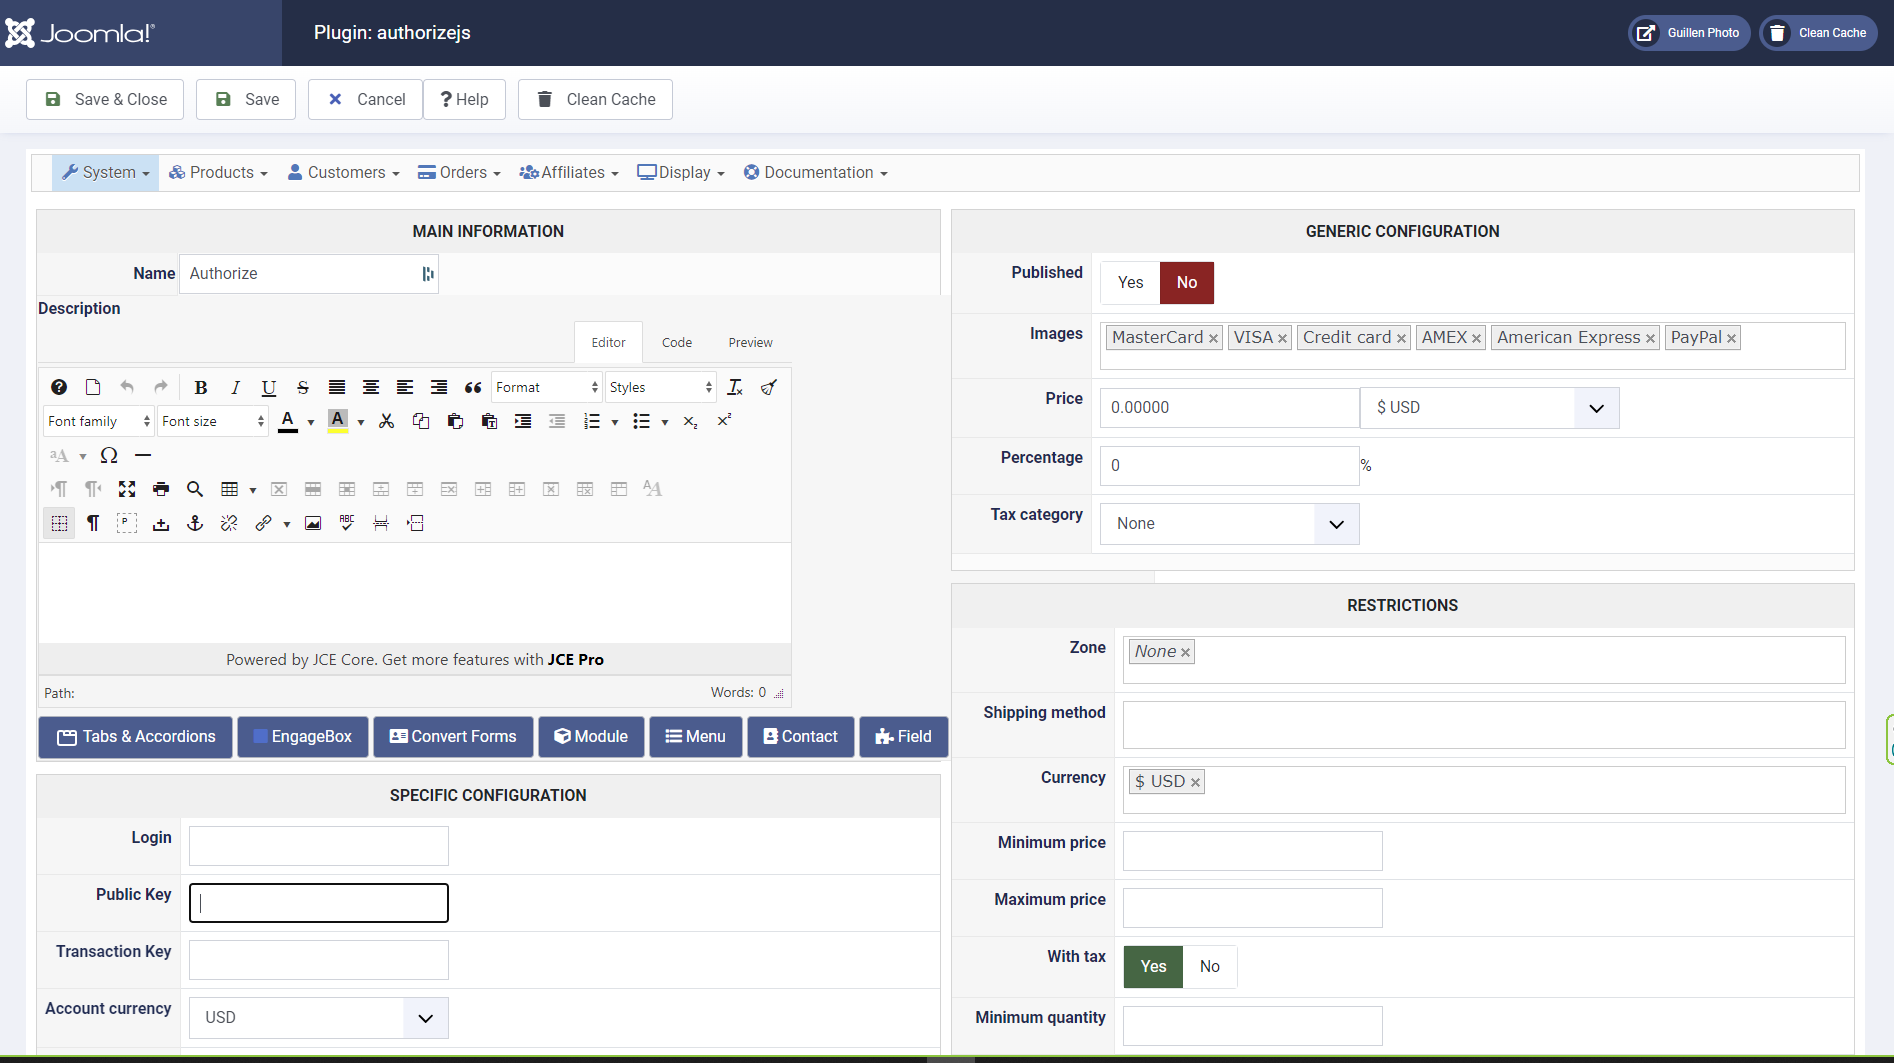1894x1063 pixels.
Task: Click the Transaction Key input field
Action: click(x=319, y=960)
